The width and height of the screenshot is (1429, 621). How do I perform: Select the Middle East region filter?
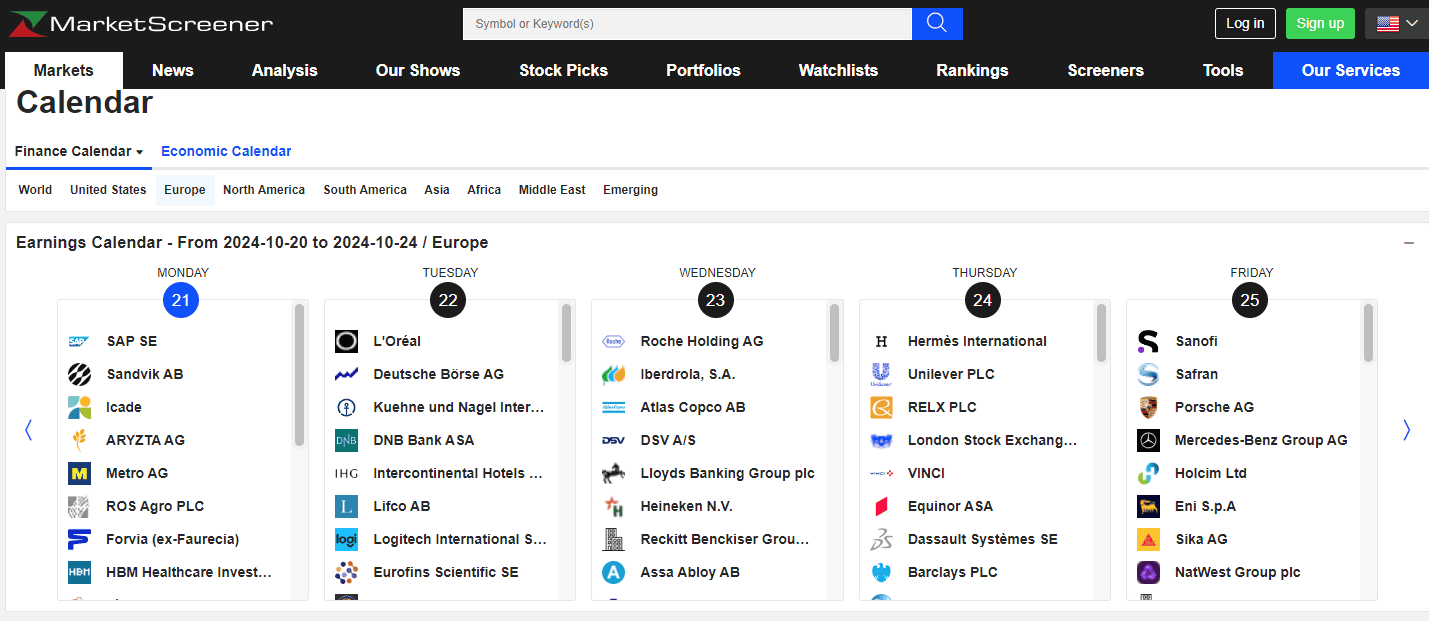(552, 190)
